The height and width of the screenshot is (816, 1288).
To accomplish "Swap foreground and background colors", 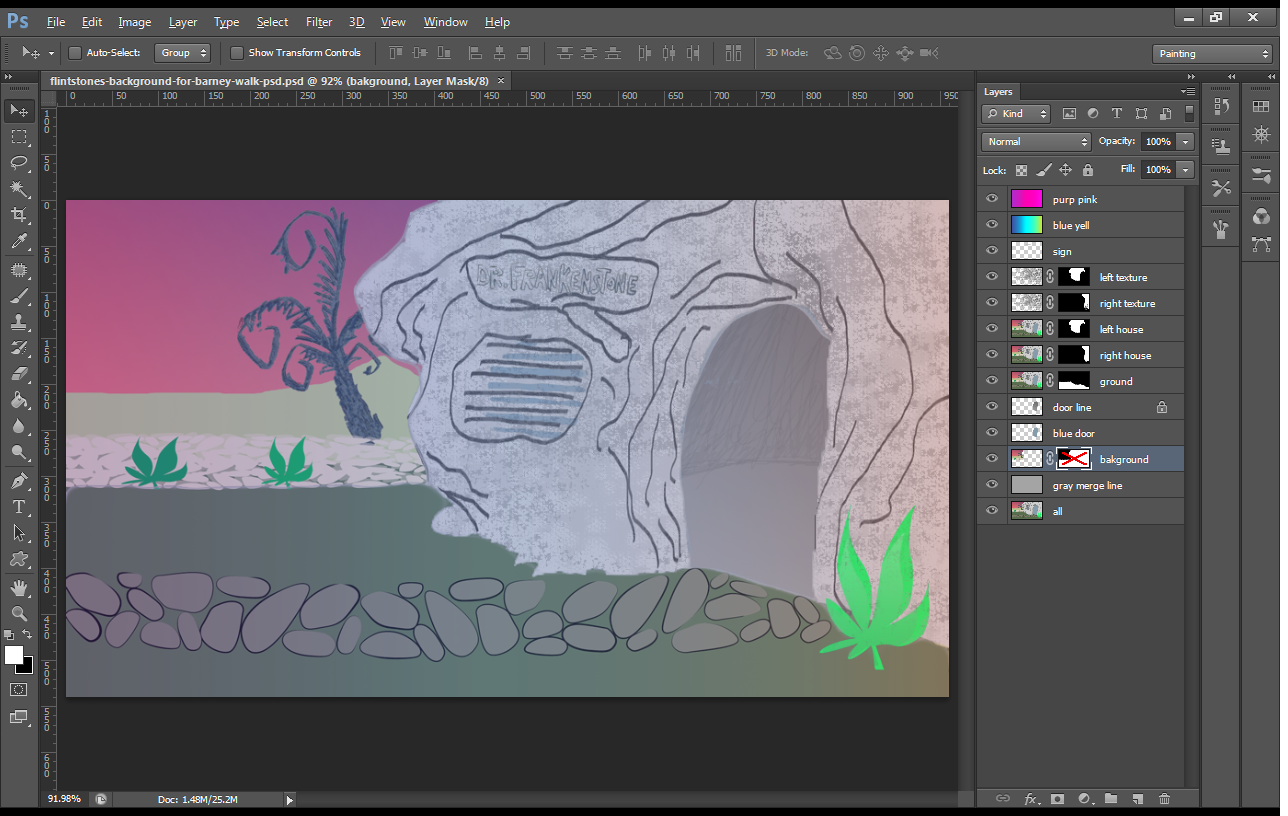I will [27, 635].
